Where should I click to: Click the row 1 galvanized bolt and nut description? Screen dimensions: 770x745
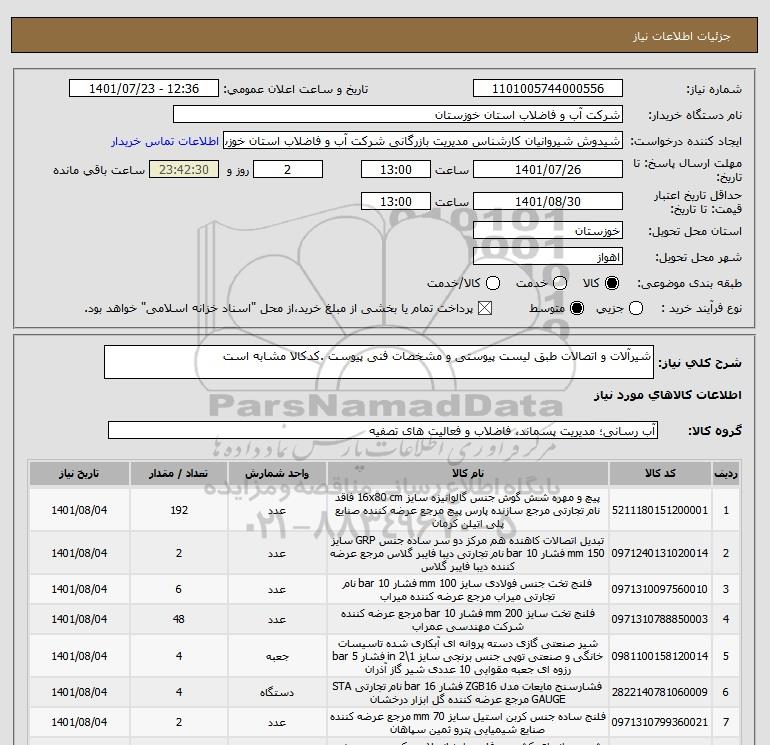pos(468,510)
